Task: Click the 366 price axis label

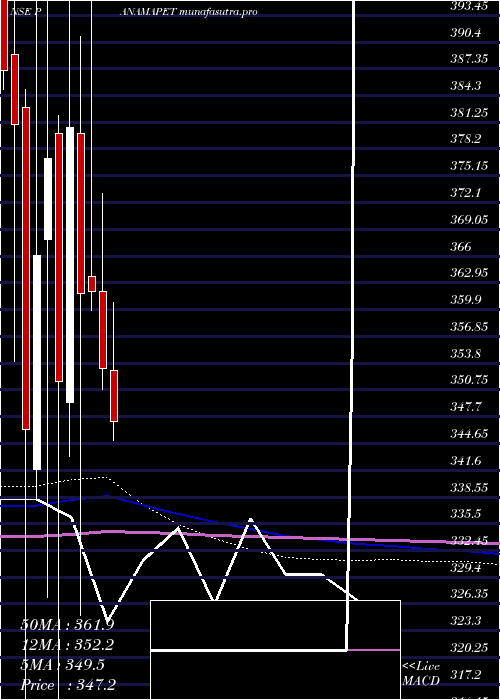Action: pyautogui.click(x=462, y=246)
